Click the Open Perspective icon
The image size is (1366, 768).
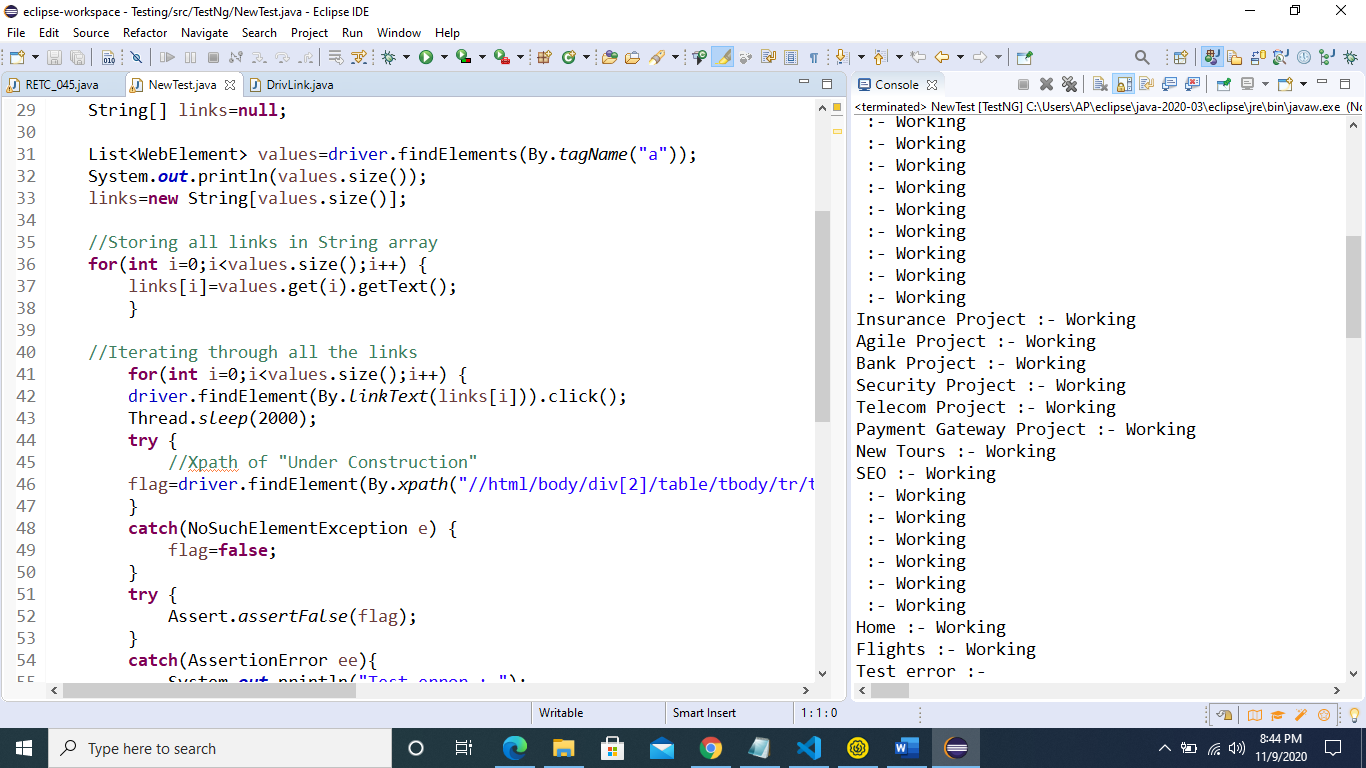[1180, 58]
